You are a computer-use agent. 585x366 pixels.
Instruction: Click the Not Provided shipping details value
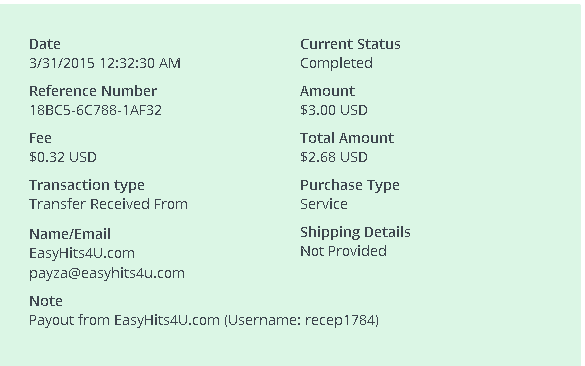[x=343, y=251]
